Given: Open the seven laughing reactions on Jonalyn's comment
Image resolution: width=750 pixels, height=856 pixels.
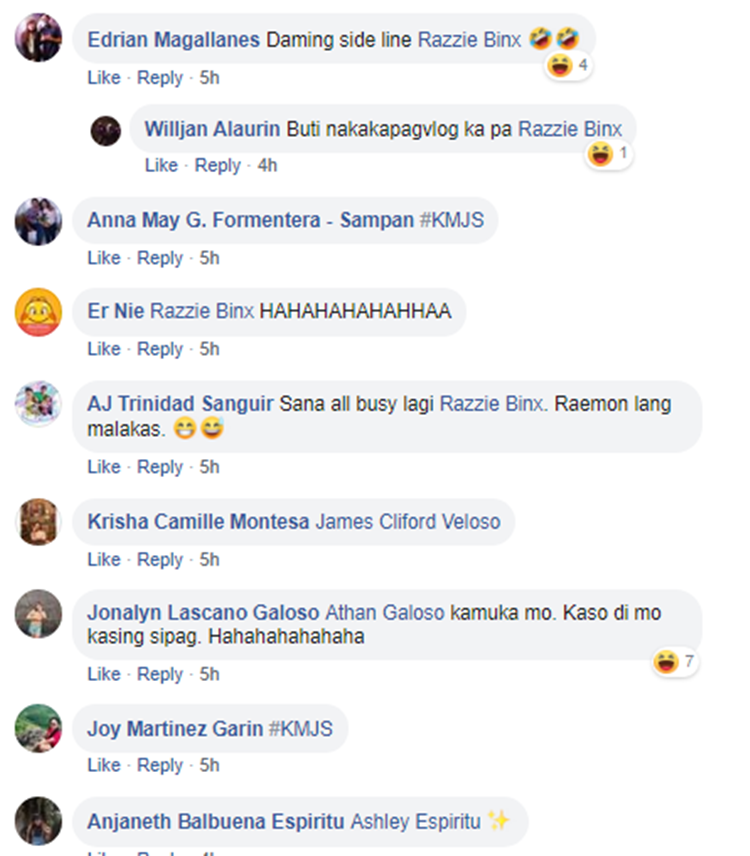Looking at the screenshot, I should pos(676,662).
